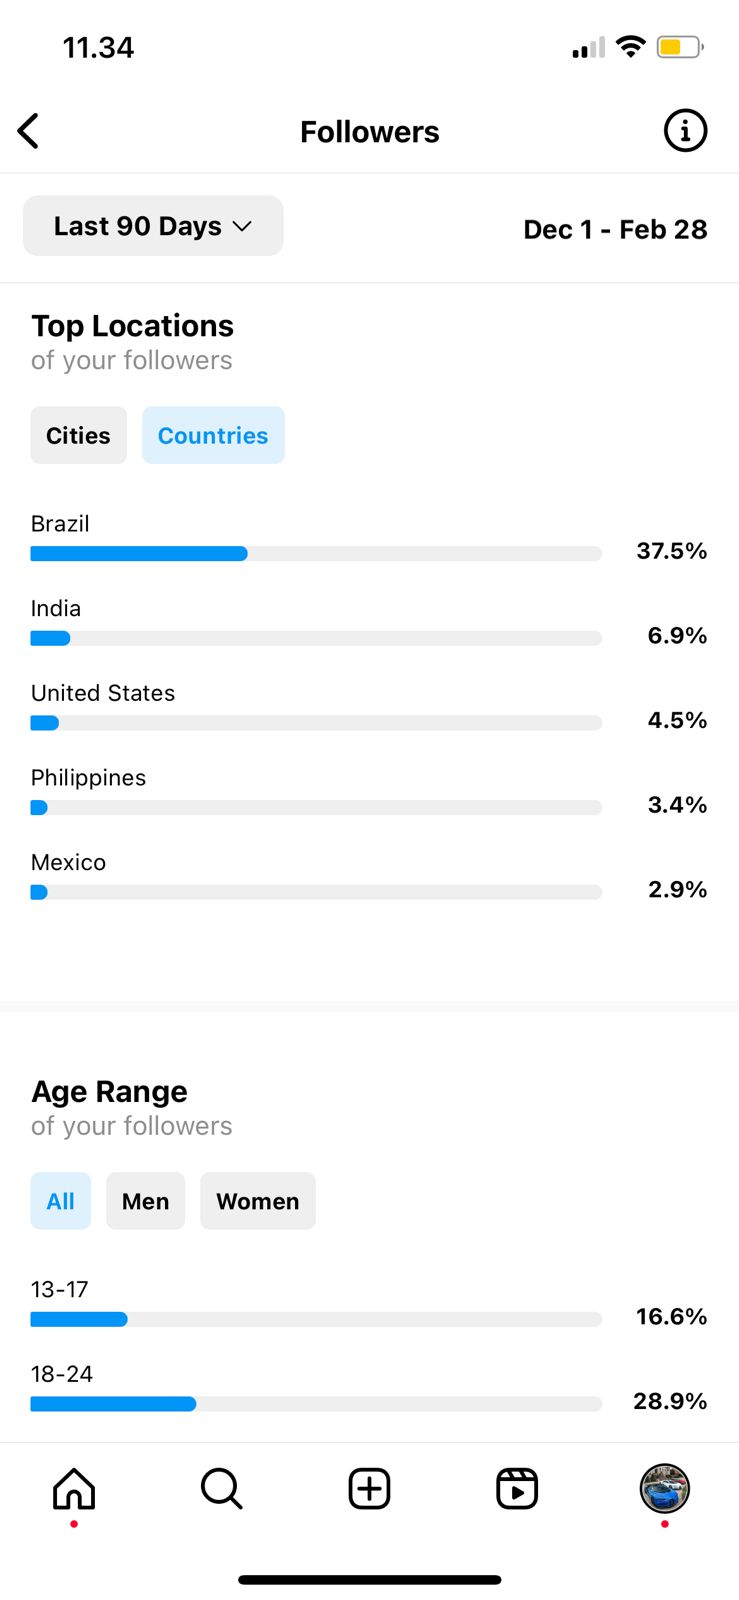Switch to the Men age tab
Screen dimensions: 739x1600
(145, 1201)
